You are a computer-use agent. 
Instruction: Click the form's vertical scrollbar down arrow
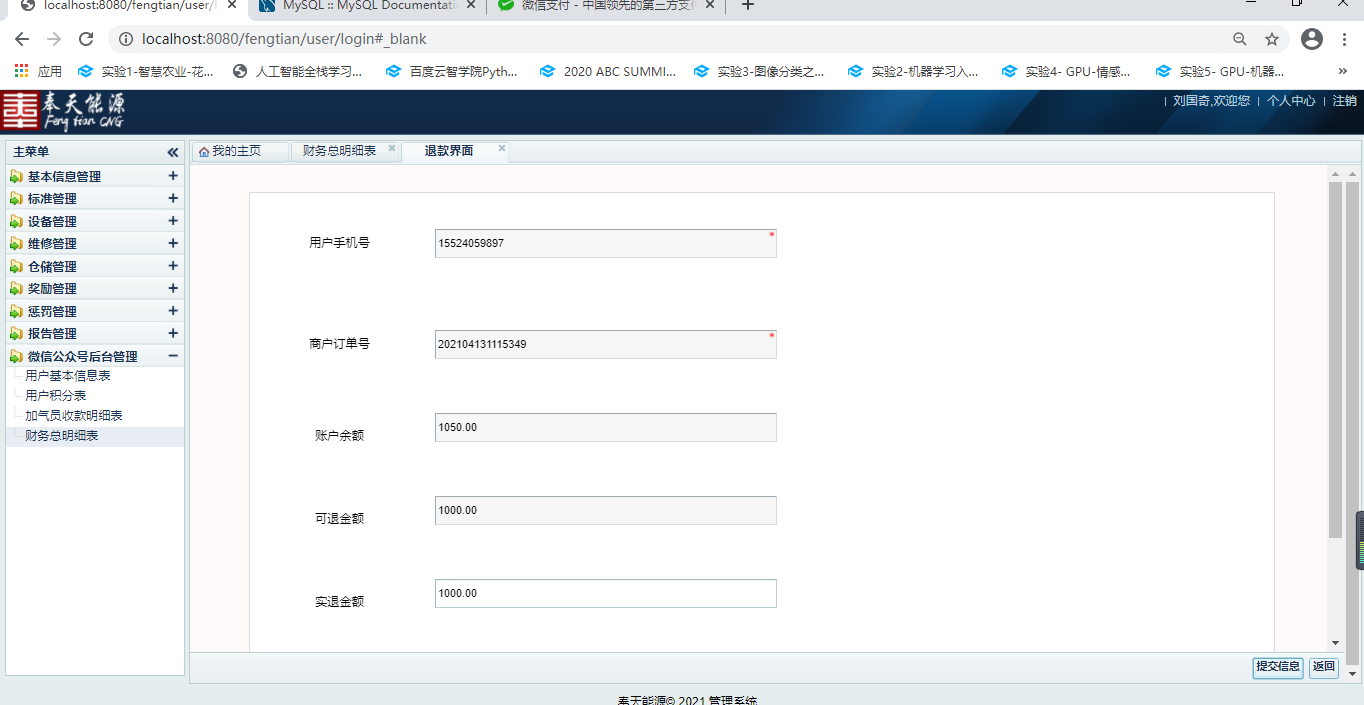[x=1335, y=643]
